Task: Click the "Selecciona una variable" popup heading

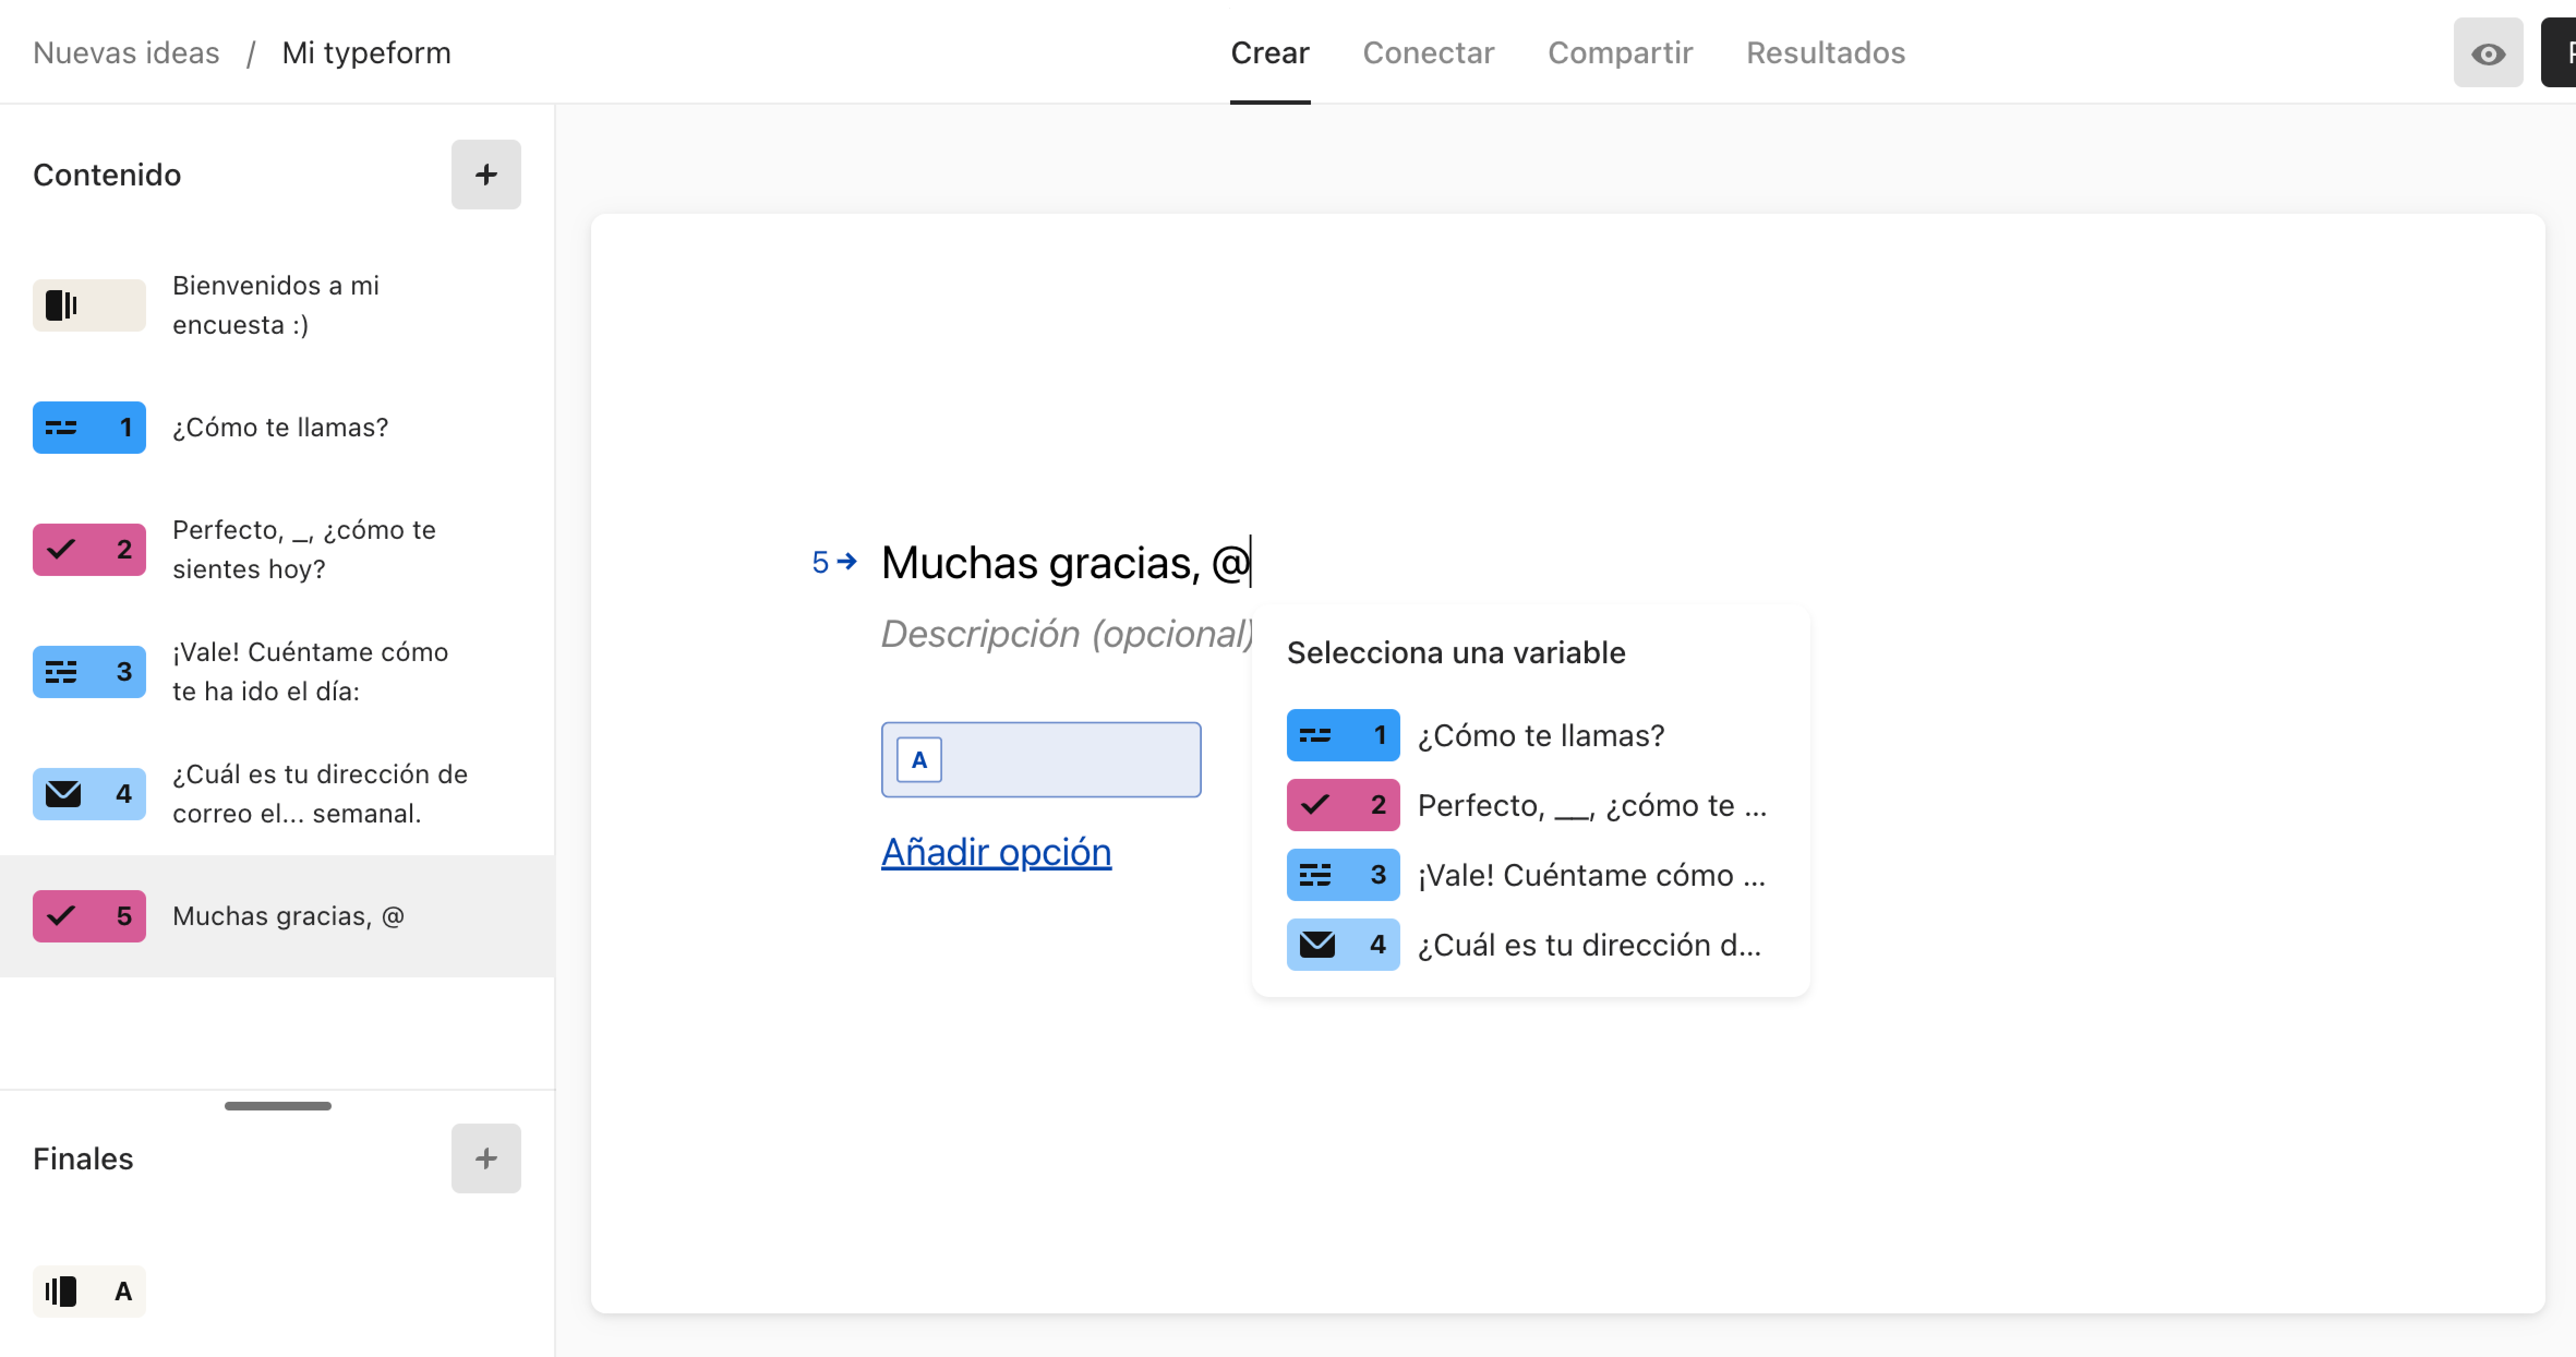Action: point(1456,652)
